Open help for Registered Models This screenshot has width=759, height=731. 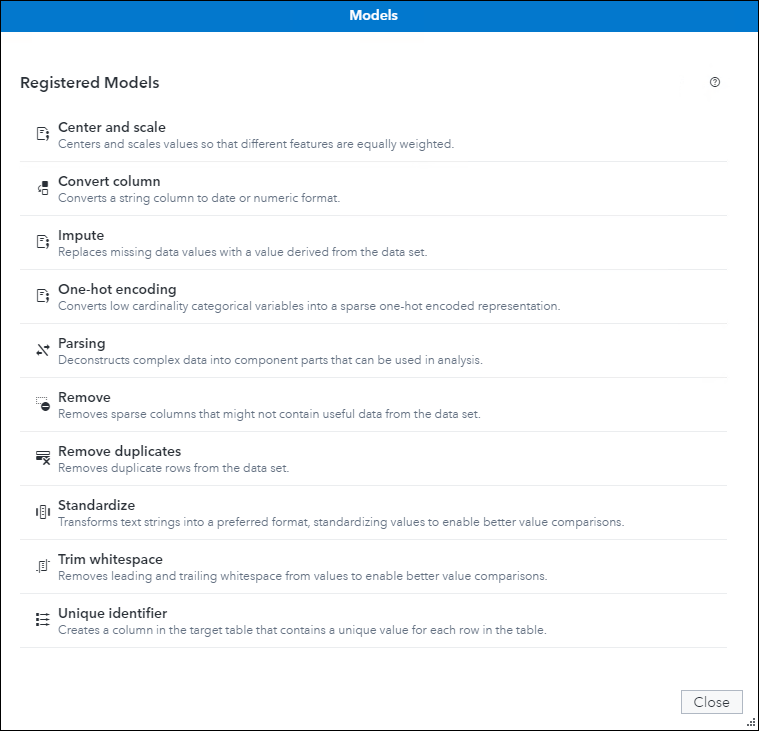pyautogui.click(x=714, y=82)
